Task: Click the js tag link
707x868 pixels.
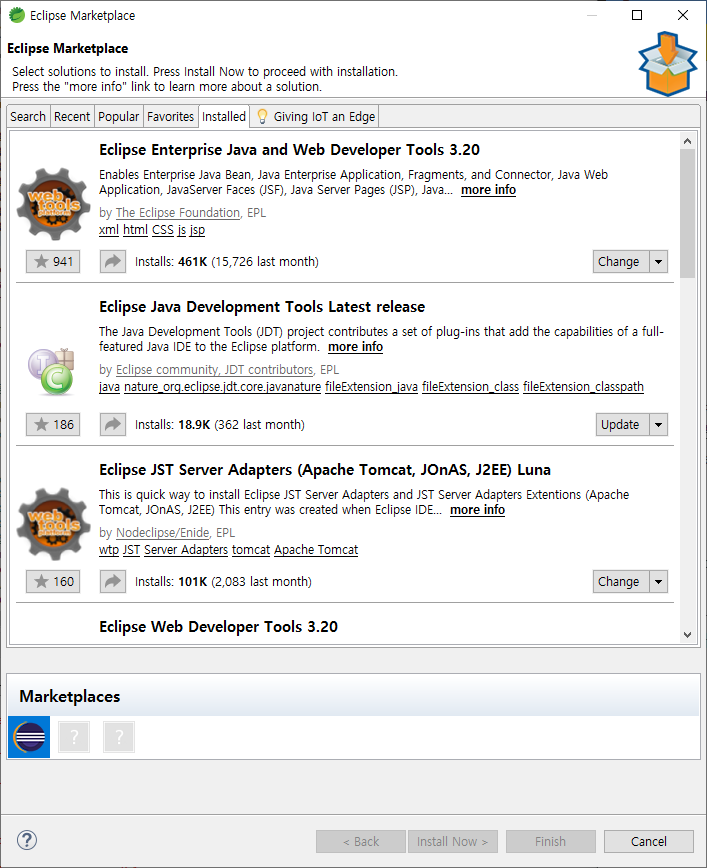Action: (182, 230)
